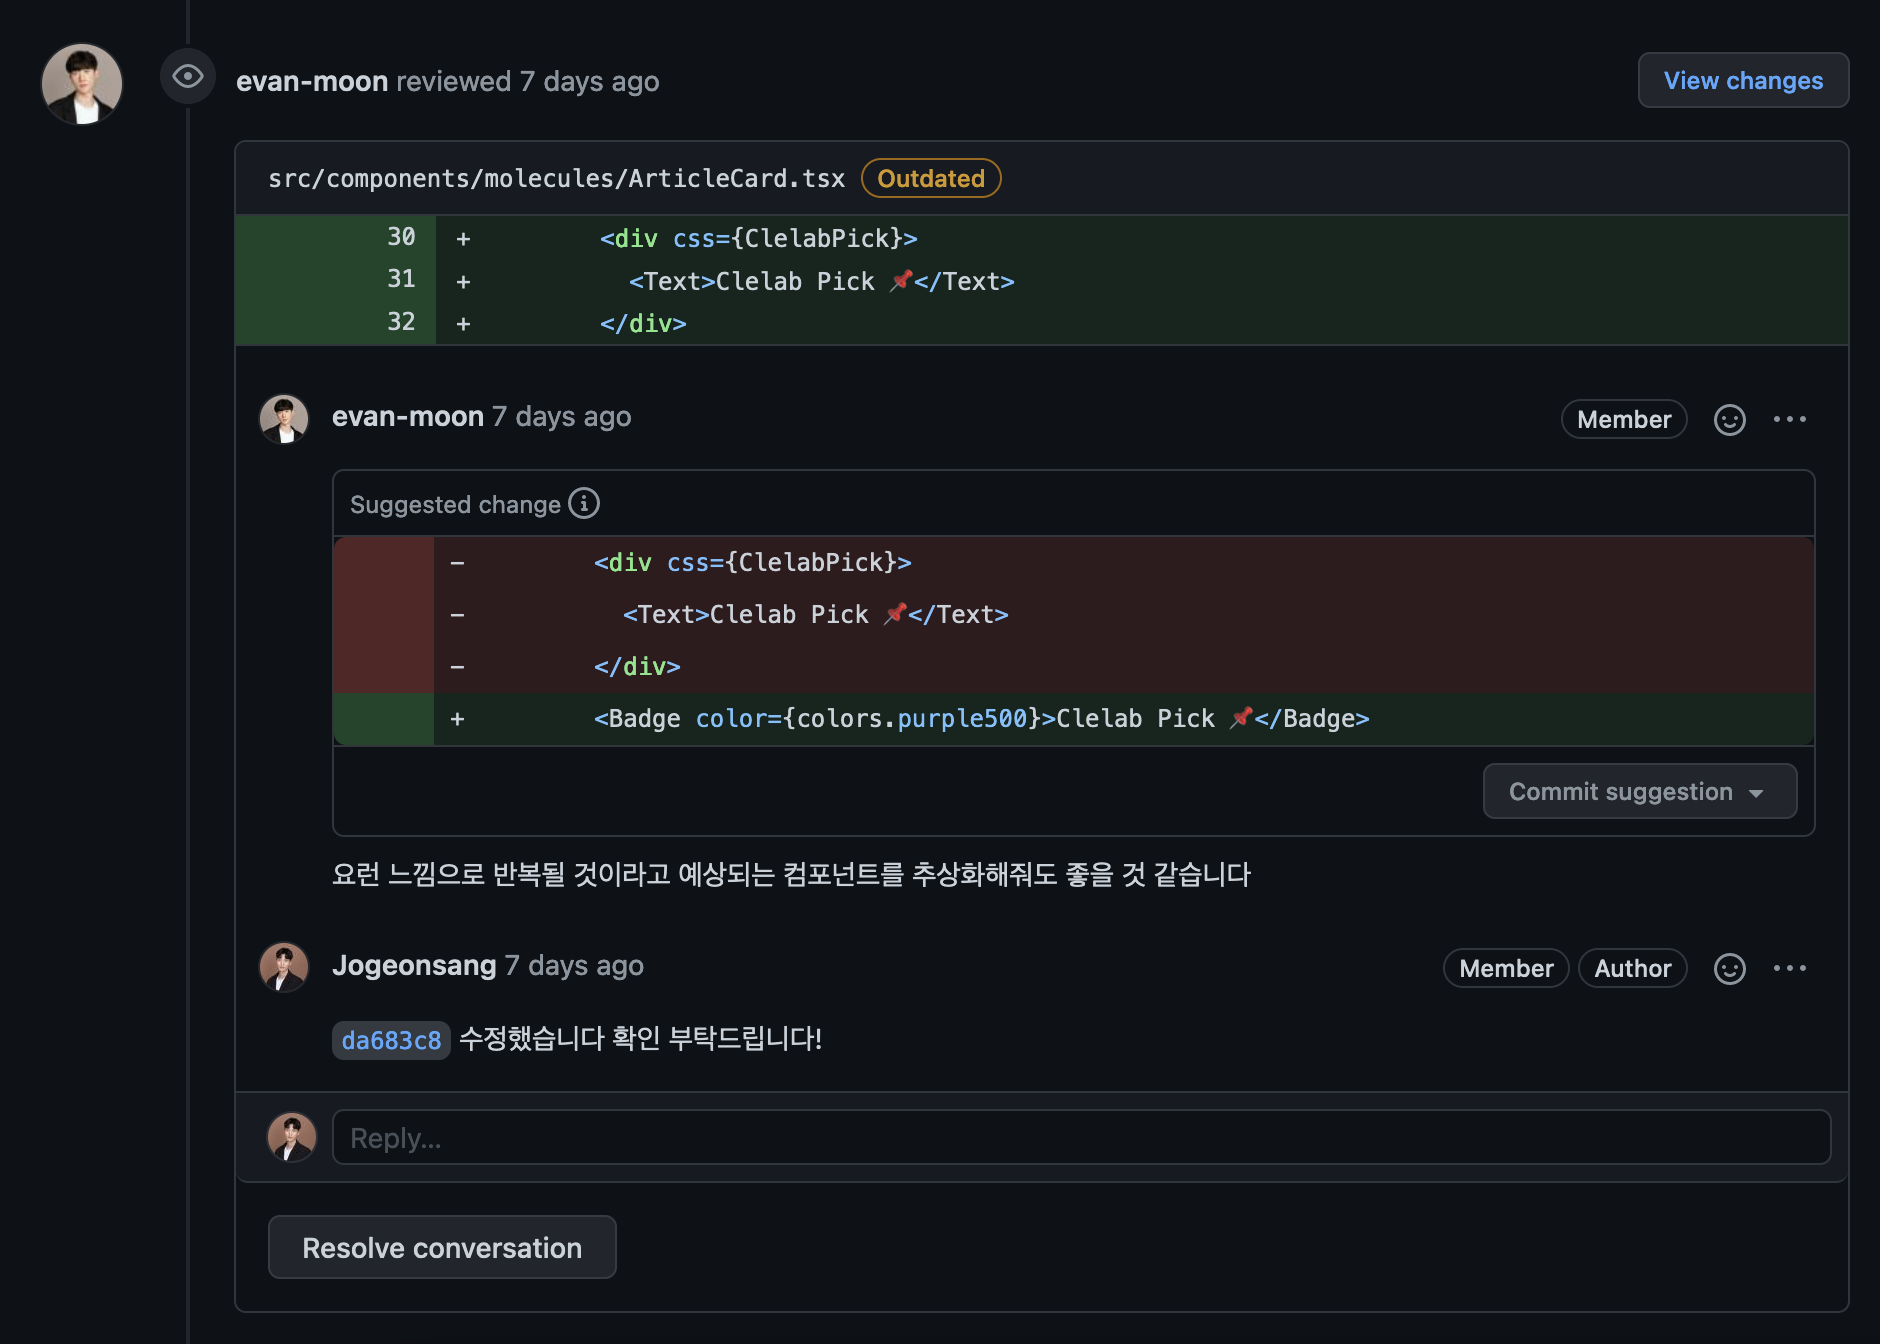Open commit da683c8 link

391,1040
